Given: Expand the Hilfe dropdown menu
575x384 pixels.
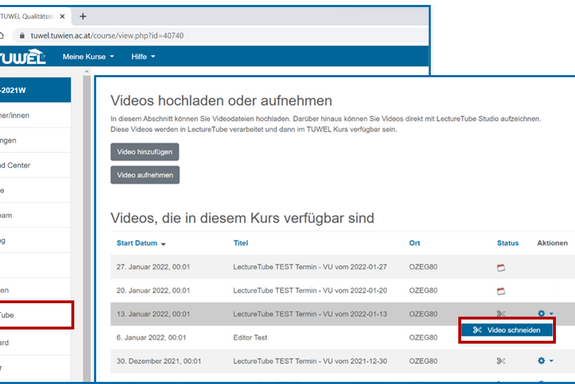Looking at the screenshot, I should pyautogui.click(x=143, y=57).
